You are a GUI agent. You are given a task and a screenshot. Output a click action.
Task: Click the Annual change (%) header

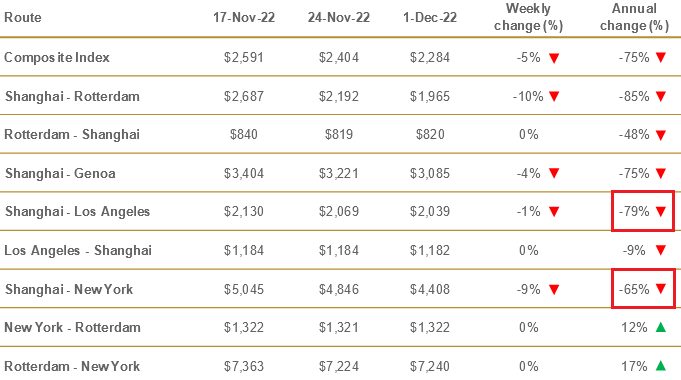click(x=634, y=17)
